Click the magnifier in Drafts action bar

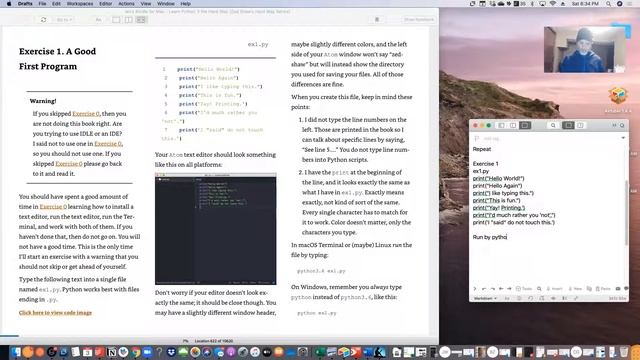point(539,289)
